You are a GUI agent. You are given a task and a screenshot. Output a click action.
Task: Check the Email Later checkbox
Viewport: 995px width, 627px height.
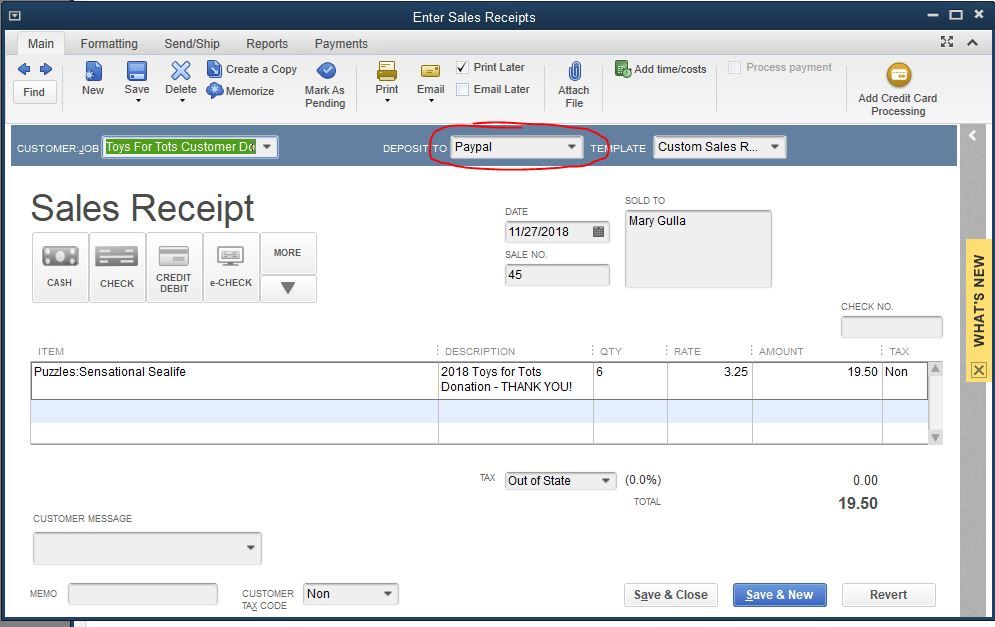click(463, 89)
